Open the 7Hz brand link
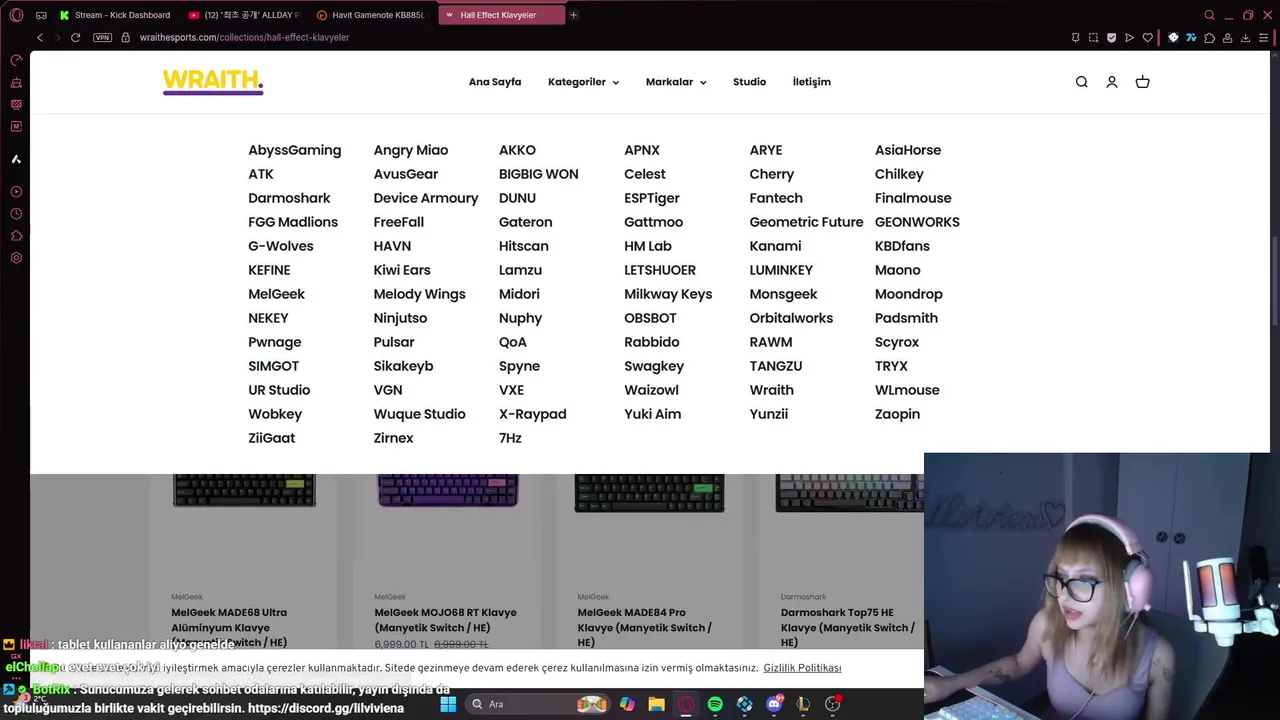The width and height of the screenshot is (1280, 720). point(510,438)
